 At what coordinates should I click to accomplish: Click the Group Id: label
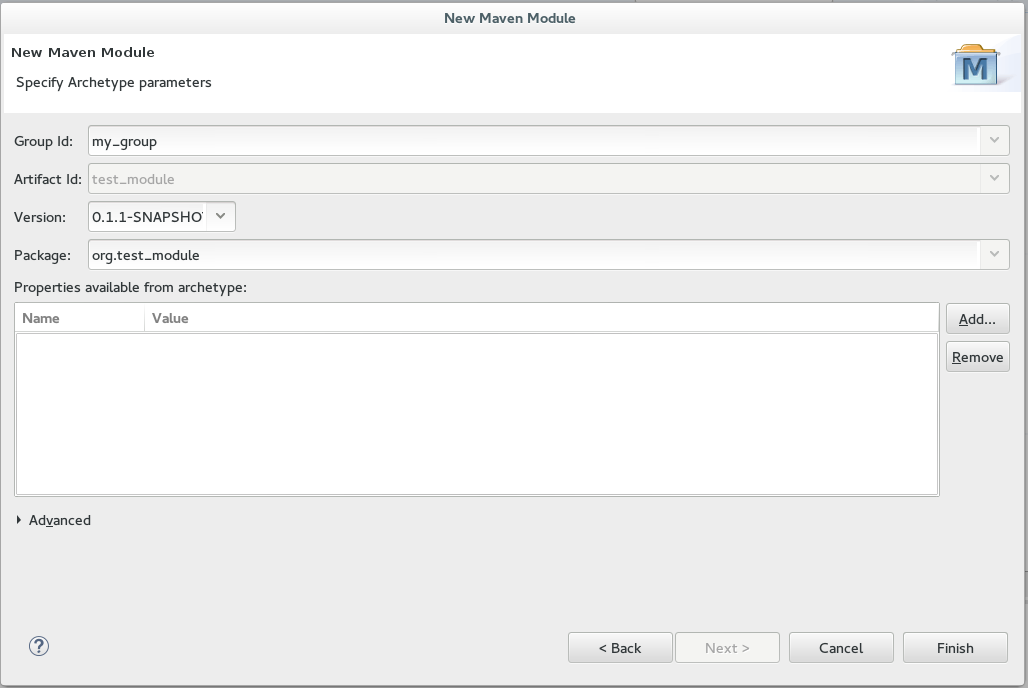coord(43,142)
